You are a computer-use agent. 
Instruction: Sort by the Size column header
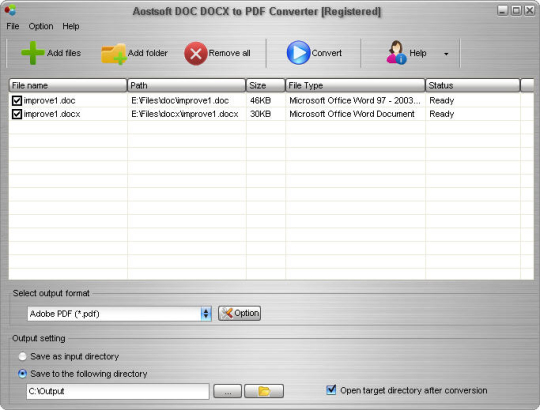click(x=266, y=85)
